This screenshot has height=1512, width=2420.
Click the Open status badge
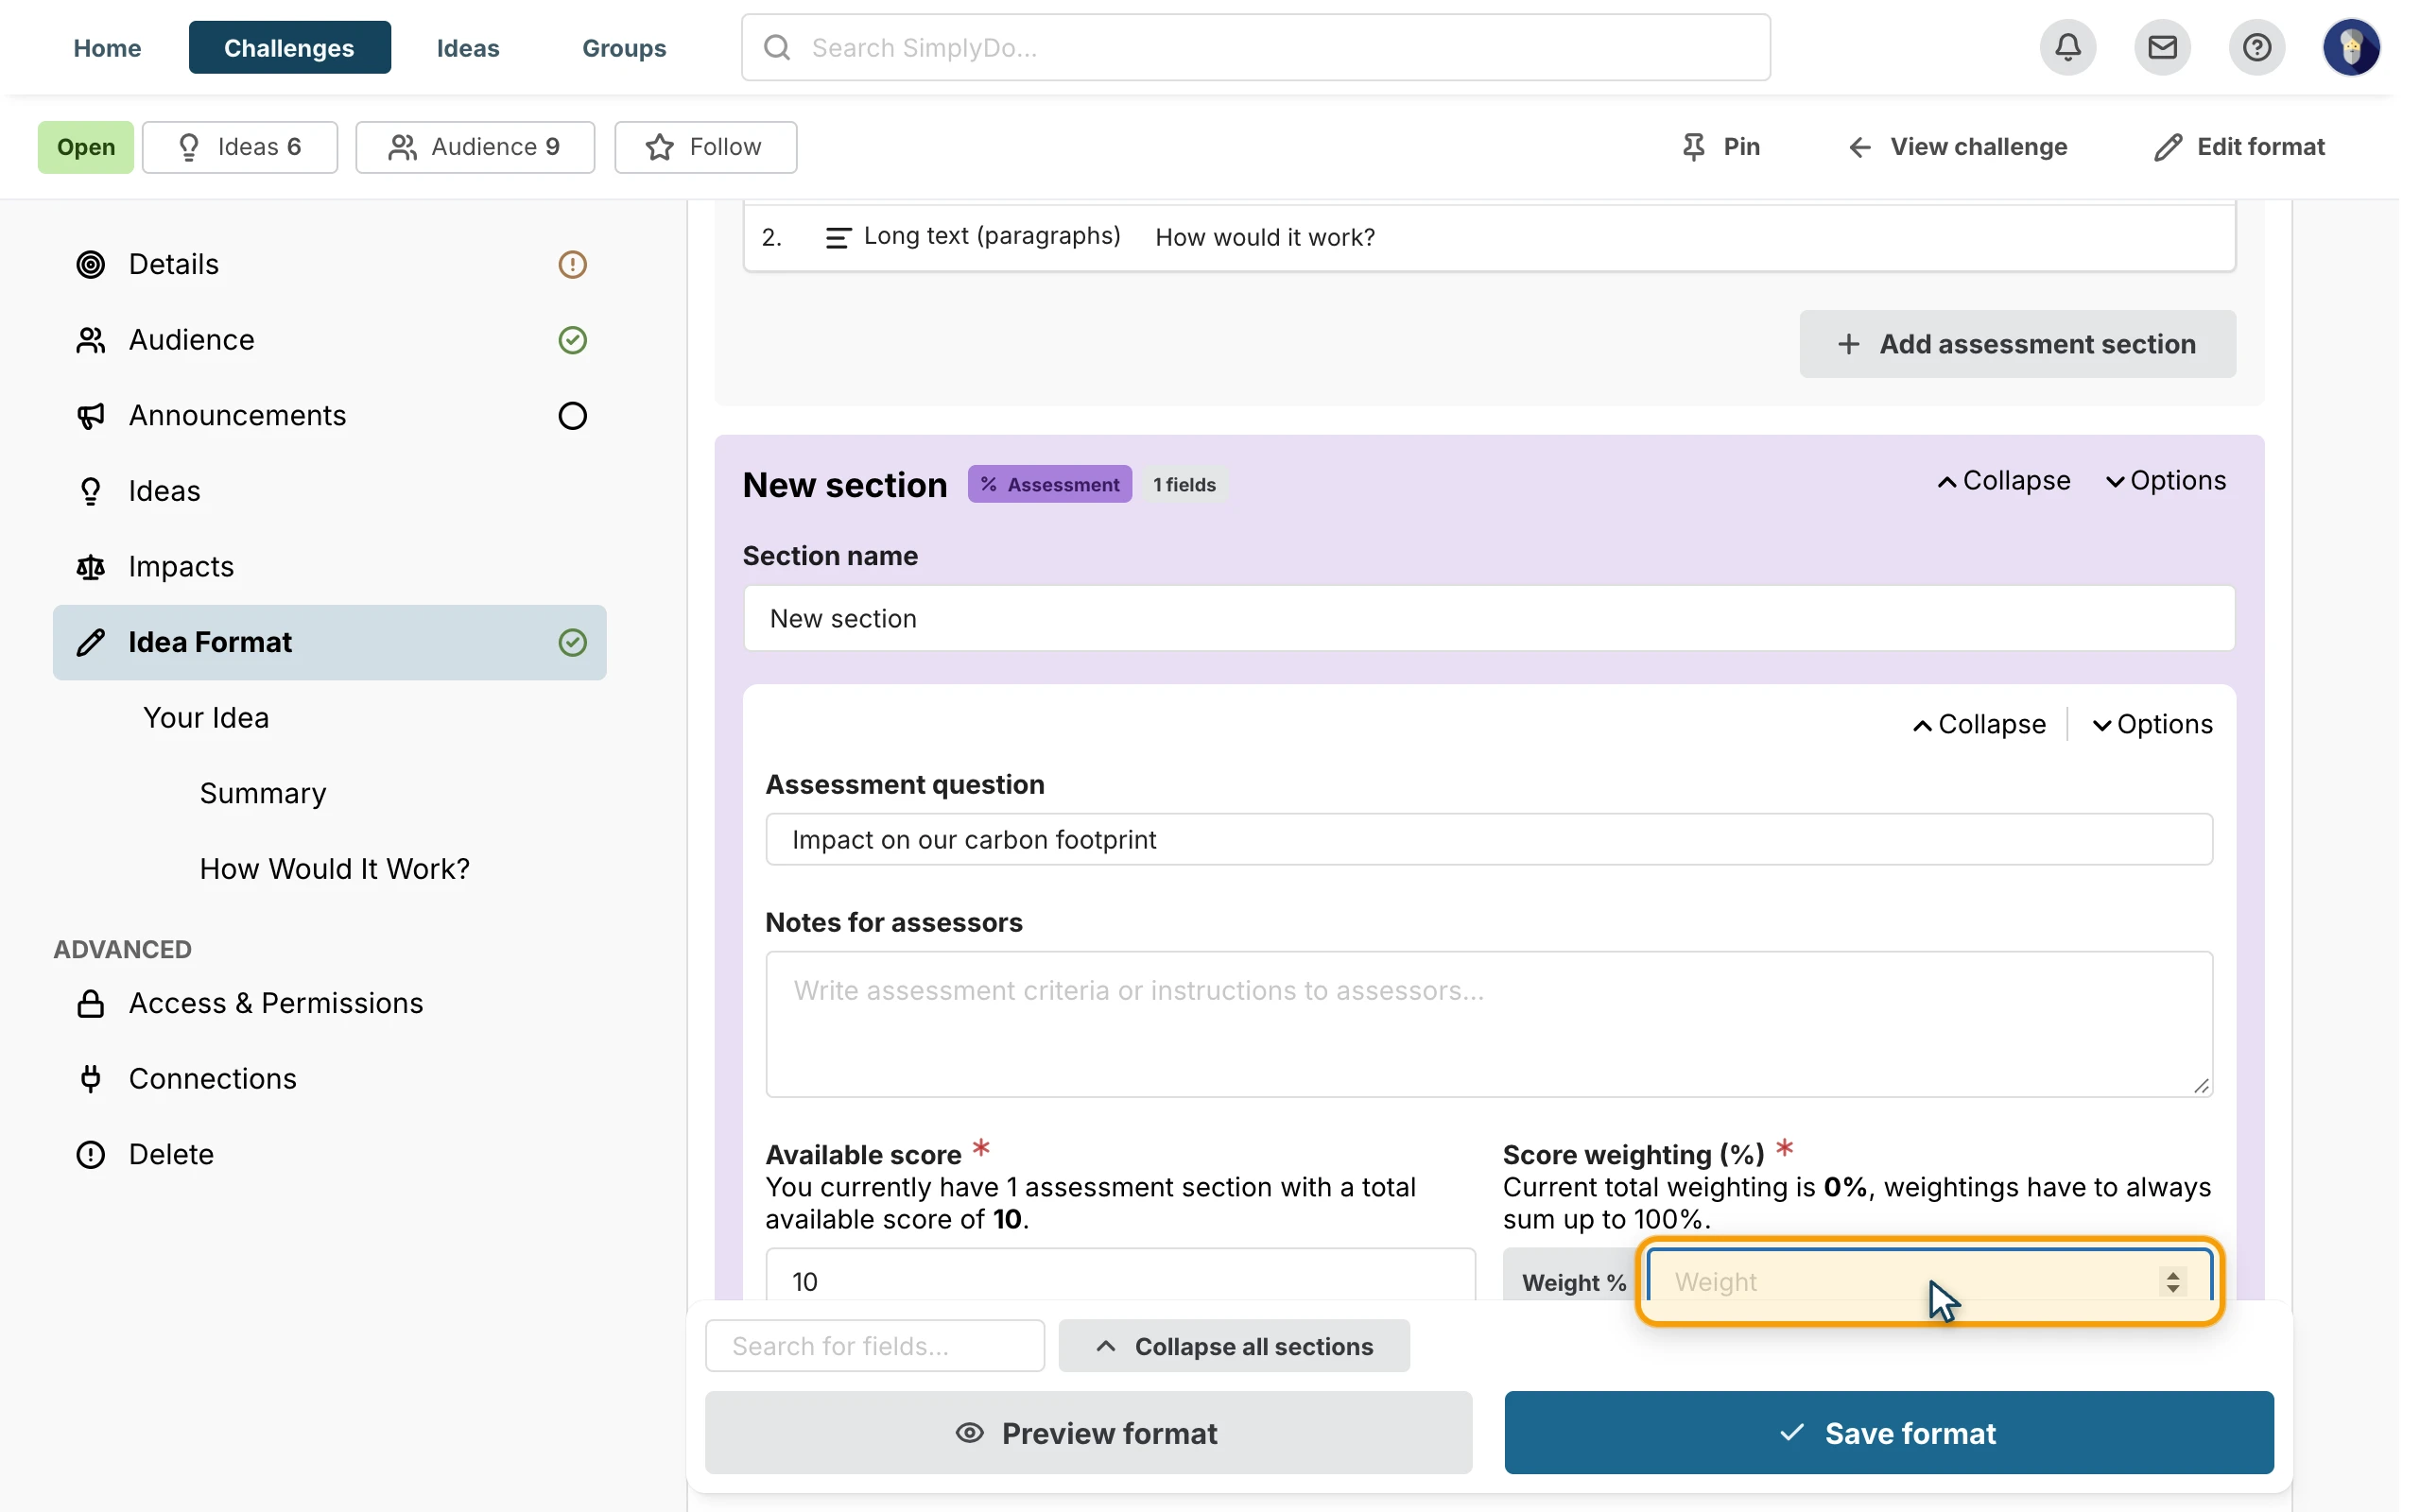tap(86, 147)
